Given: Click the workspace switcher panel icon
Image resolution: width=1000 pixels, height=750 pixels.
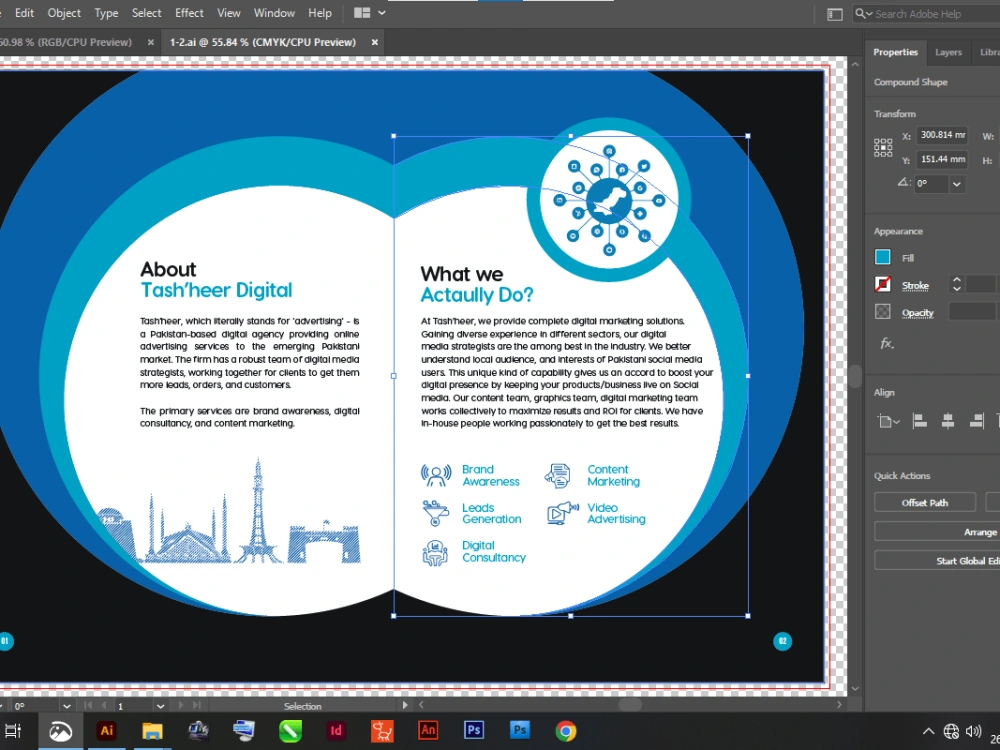Looking at the screenshot, I should (x=835, y=14).
